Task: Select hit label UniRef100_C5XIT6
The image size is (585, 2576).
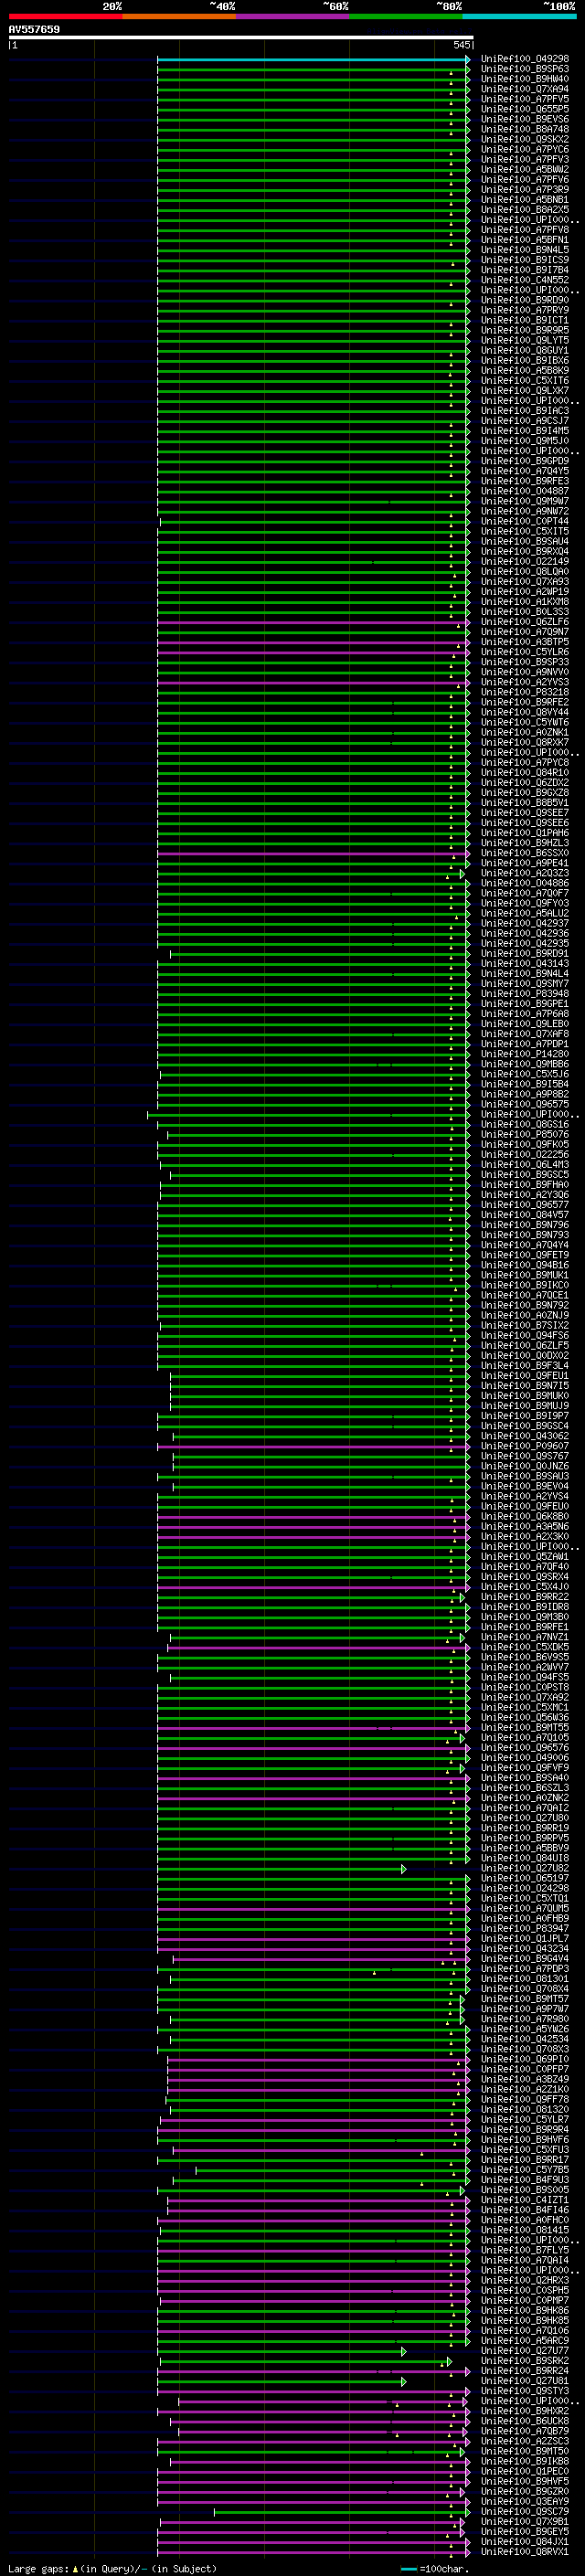Action: pyautogui.click(x=525, y=380)
